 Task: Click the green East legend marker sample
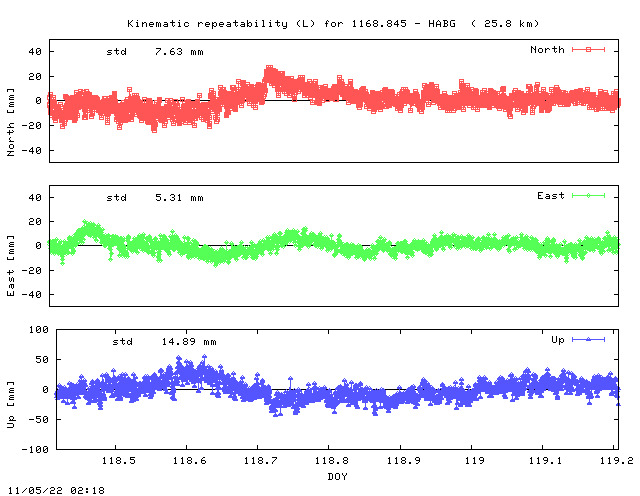click(588, 196)
